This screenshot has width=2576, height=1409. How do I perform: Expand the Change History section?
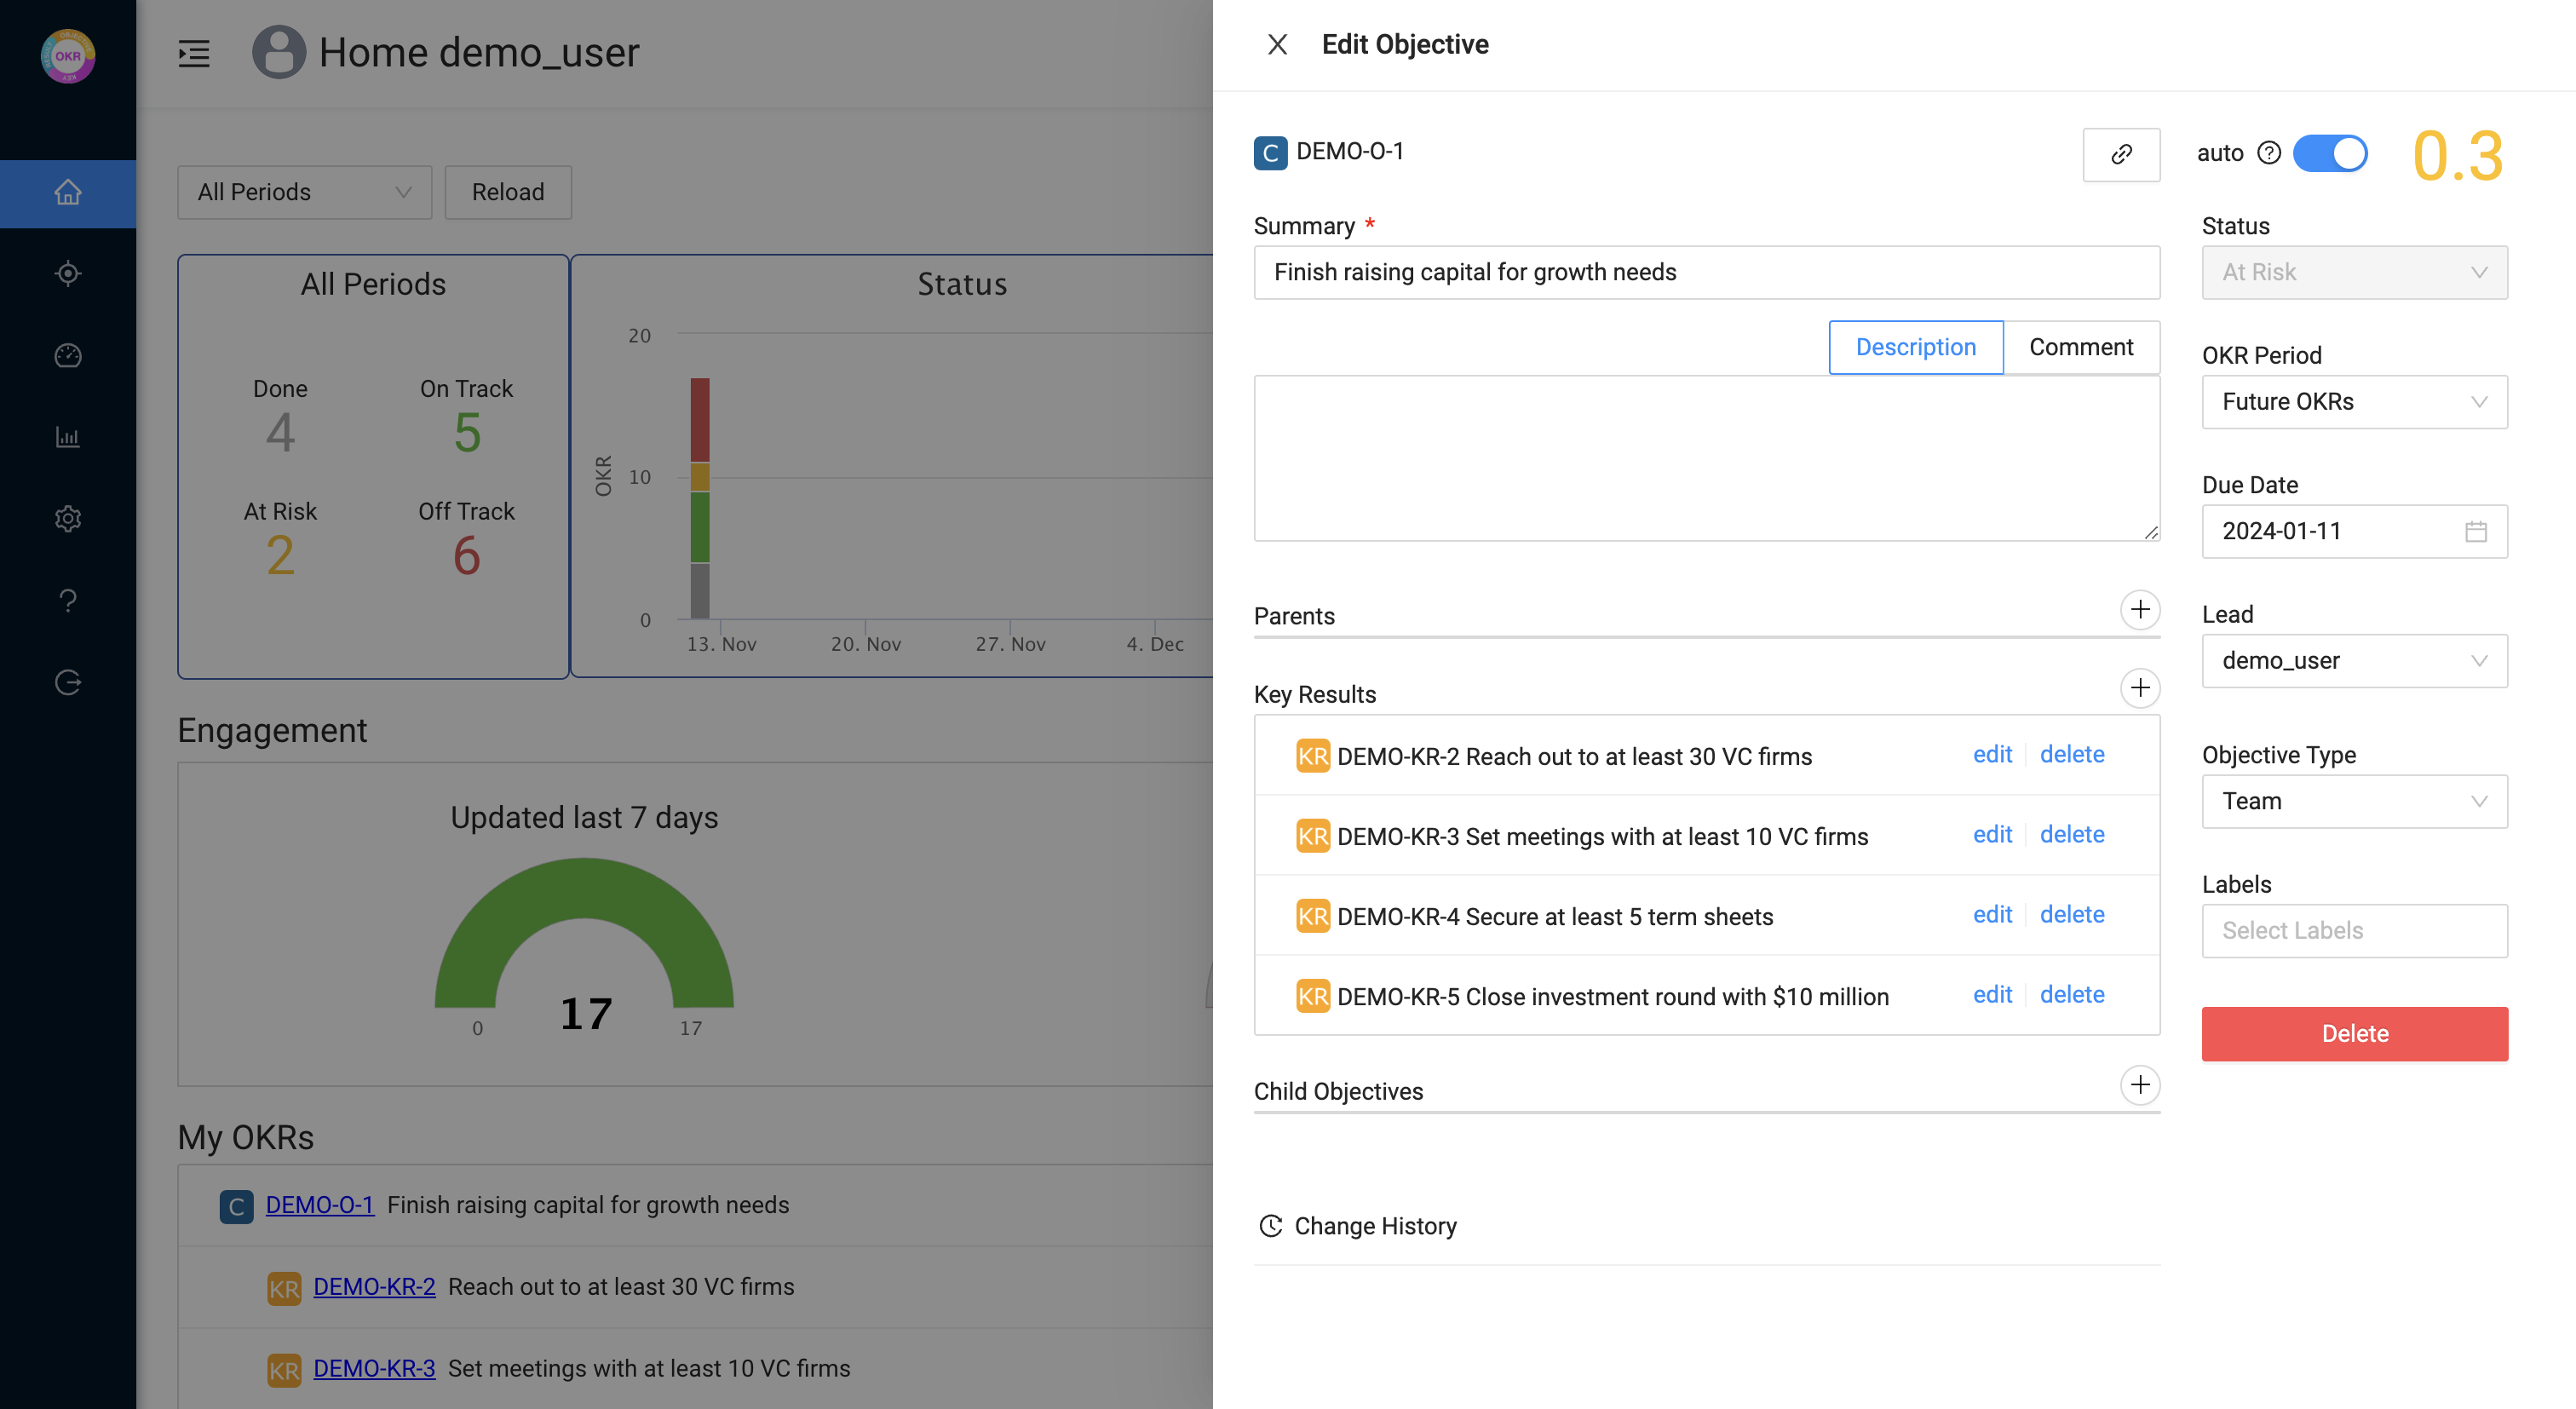(1374, 1226)
